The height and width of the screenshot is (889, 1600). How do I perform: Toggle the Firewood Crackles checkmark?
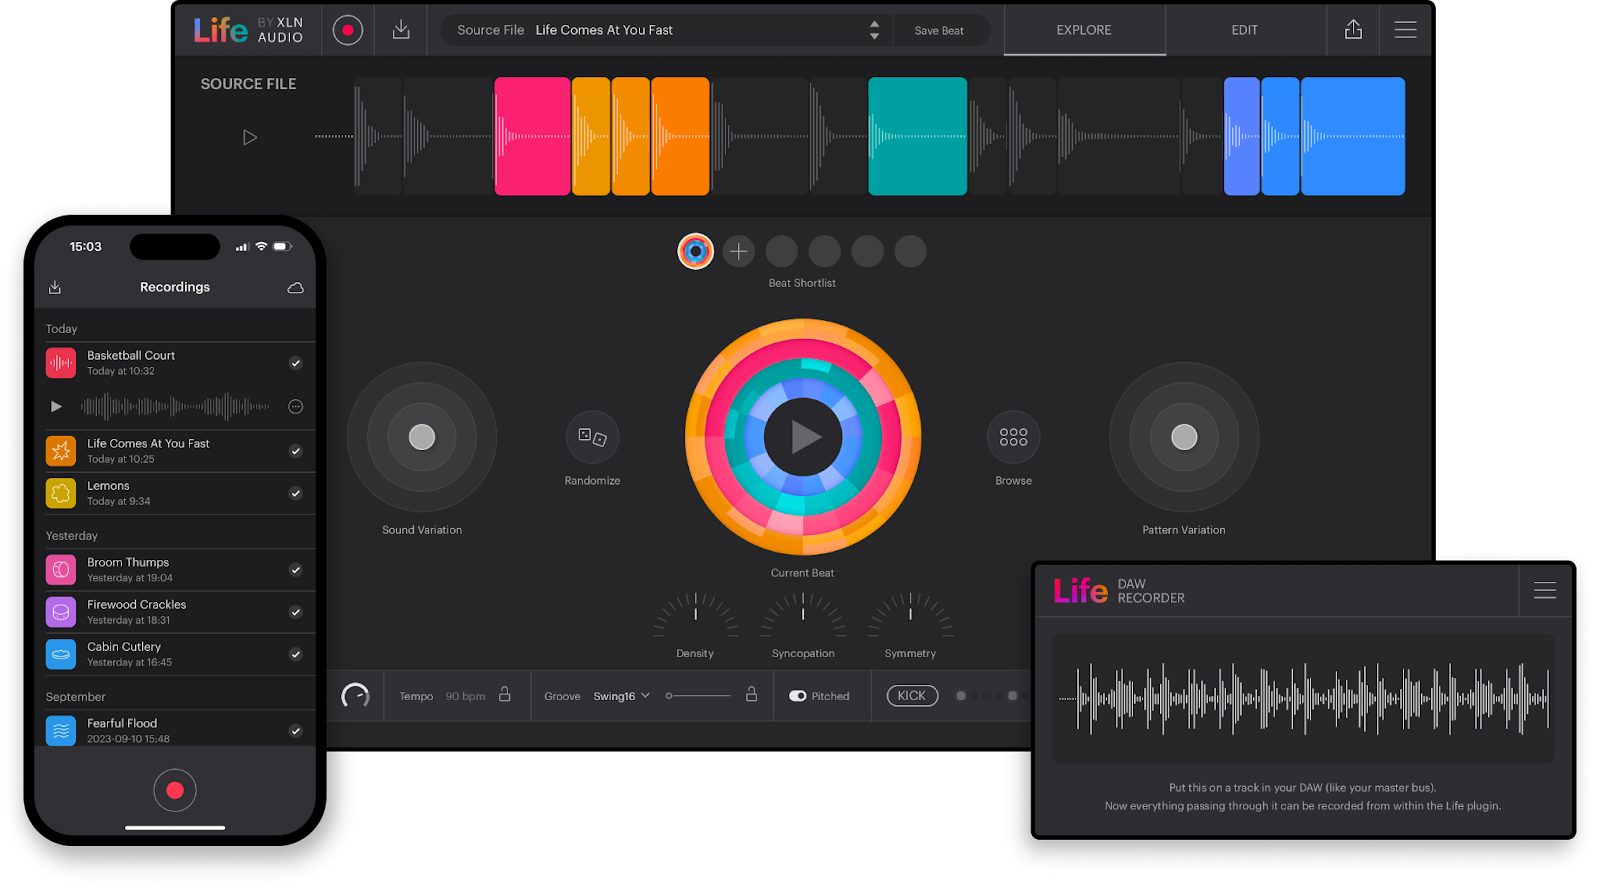[x=295, y=612]
